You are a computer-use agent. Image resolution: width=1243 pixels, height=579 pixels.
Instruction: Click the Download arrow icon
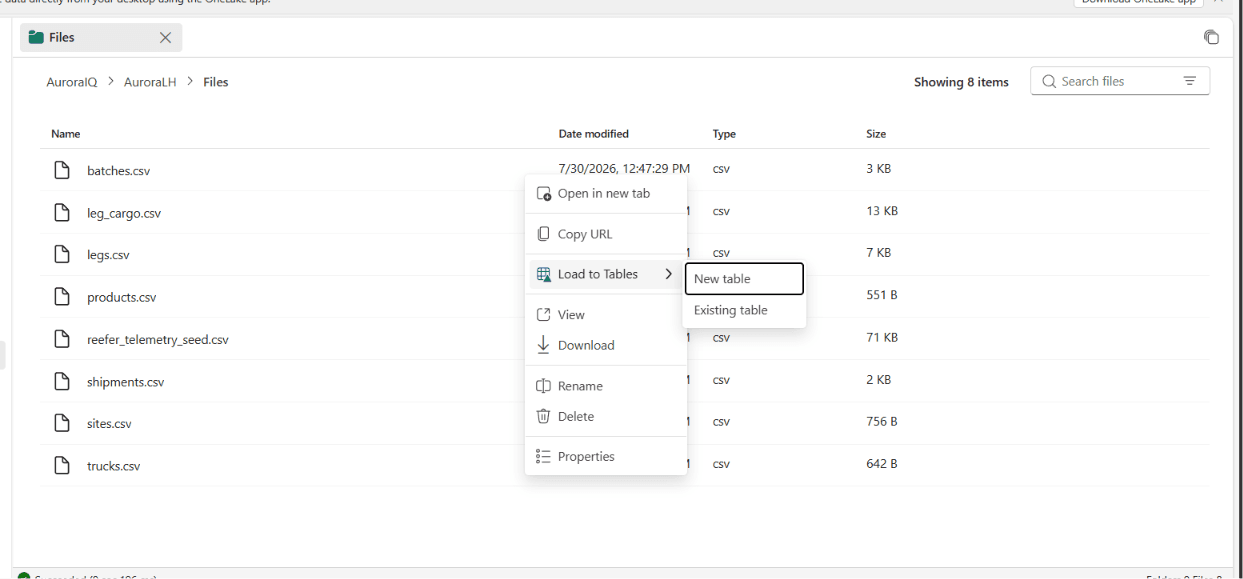(544, 345)
